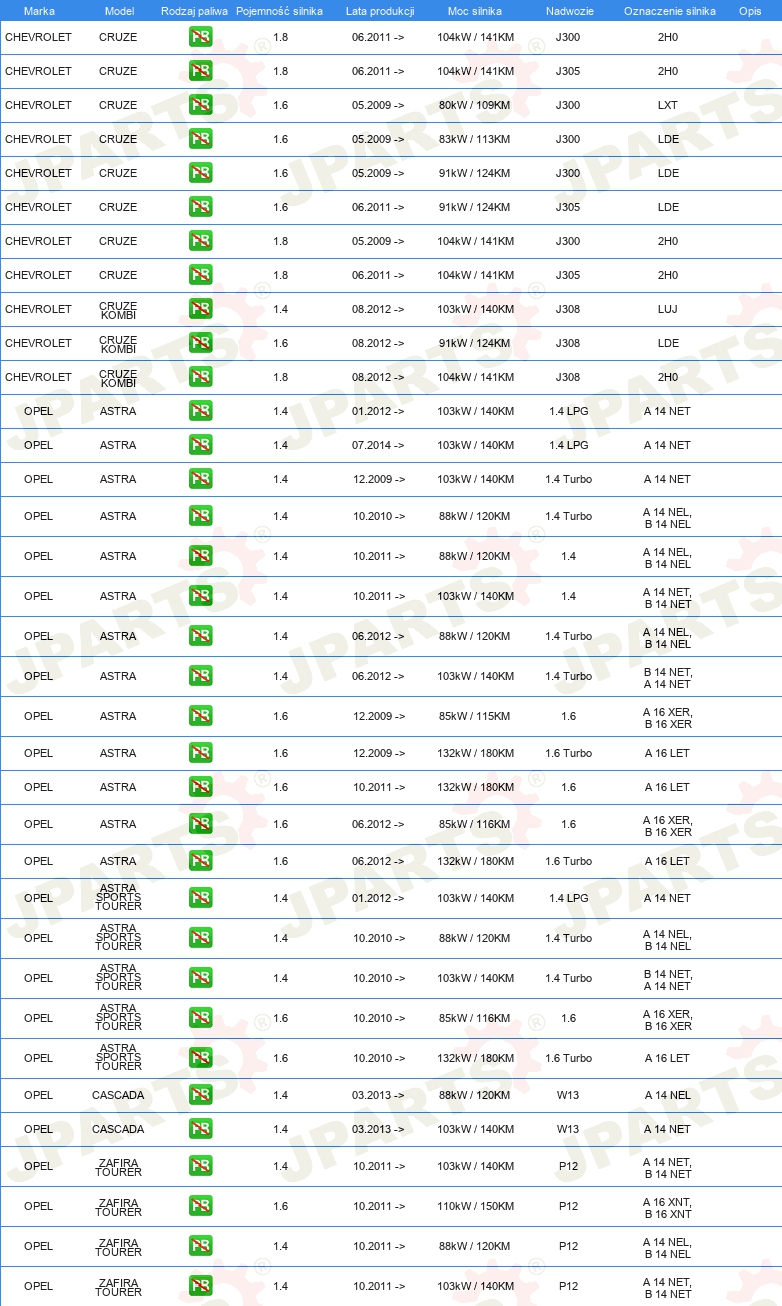Screen dimensions: 782x1306
Task: Select the LXT engine code cell
Action: pyautogui.click(x=668, y=105)
